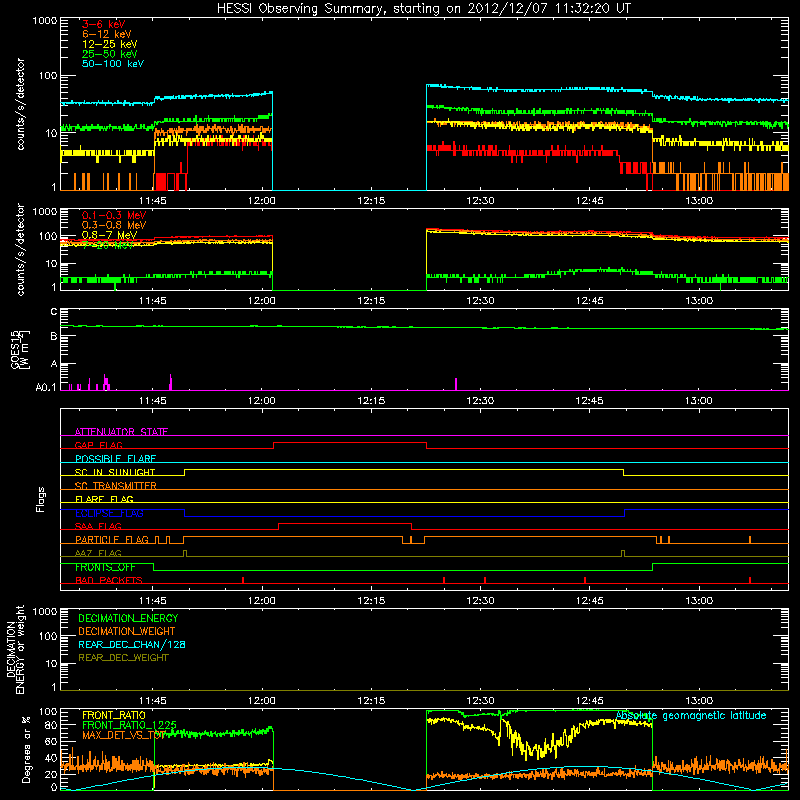Image resolution: width=800 pixels, height=800 pixels.
Task: Click the Flags panel axis label
Action: [41, 499]
